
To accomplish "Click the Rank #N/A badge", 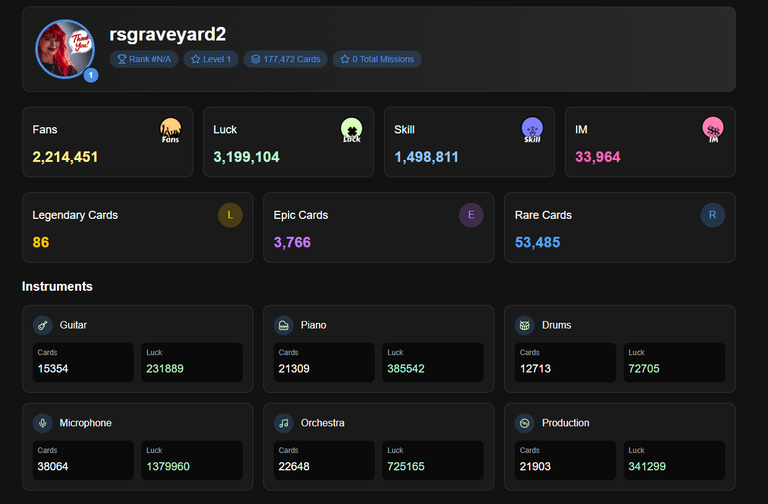I will click(x=144, y=59).
